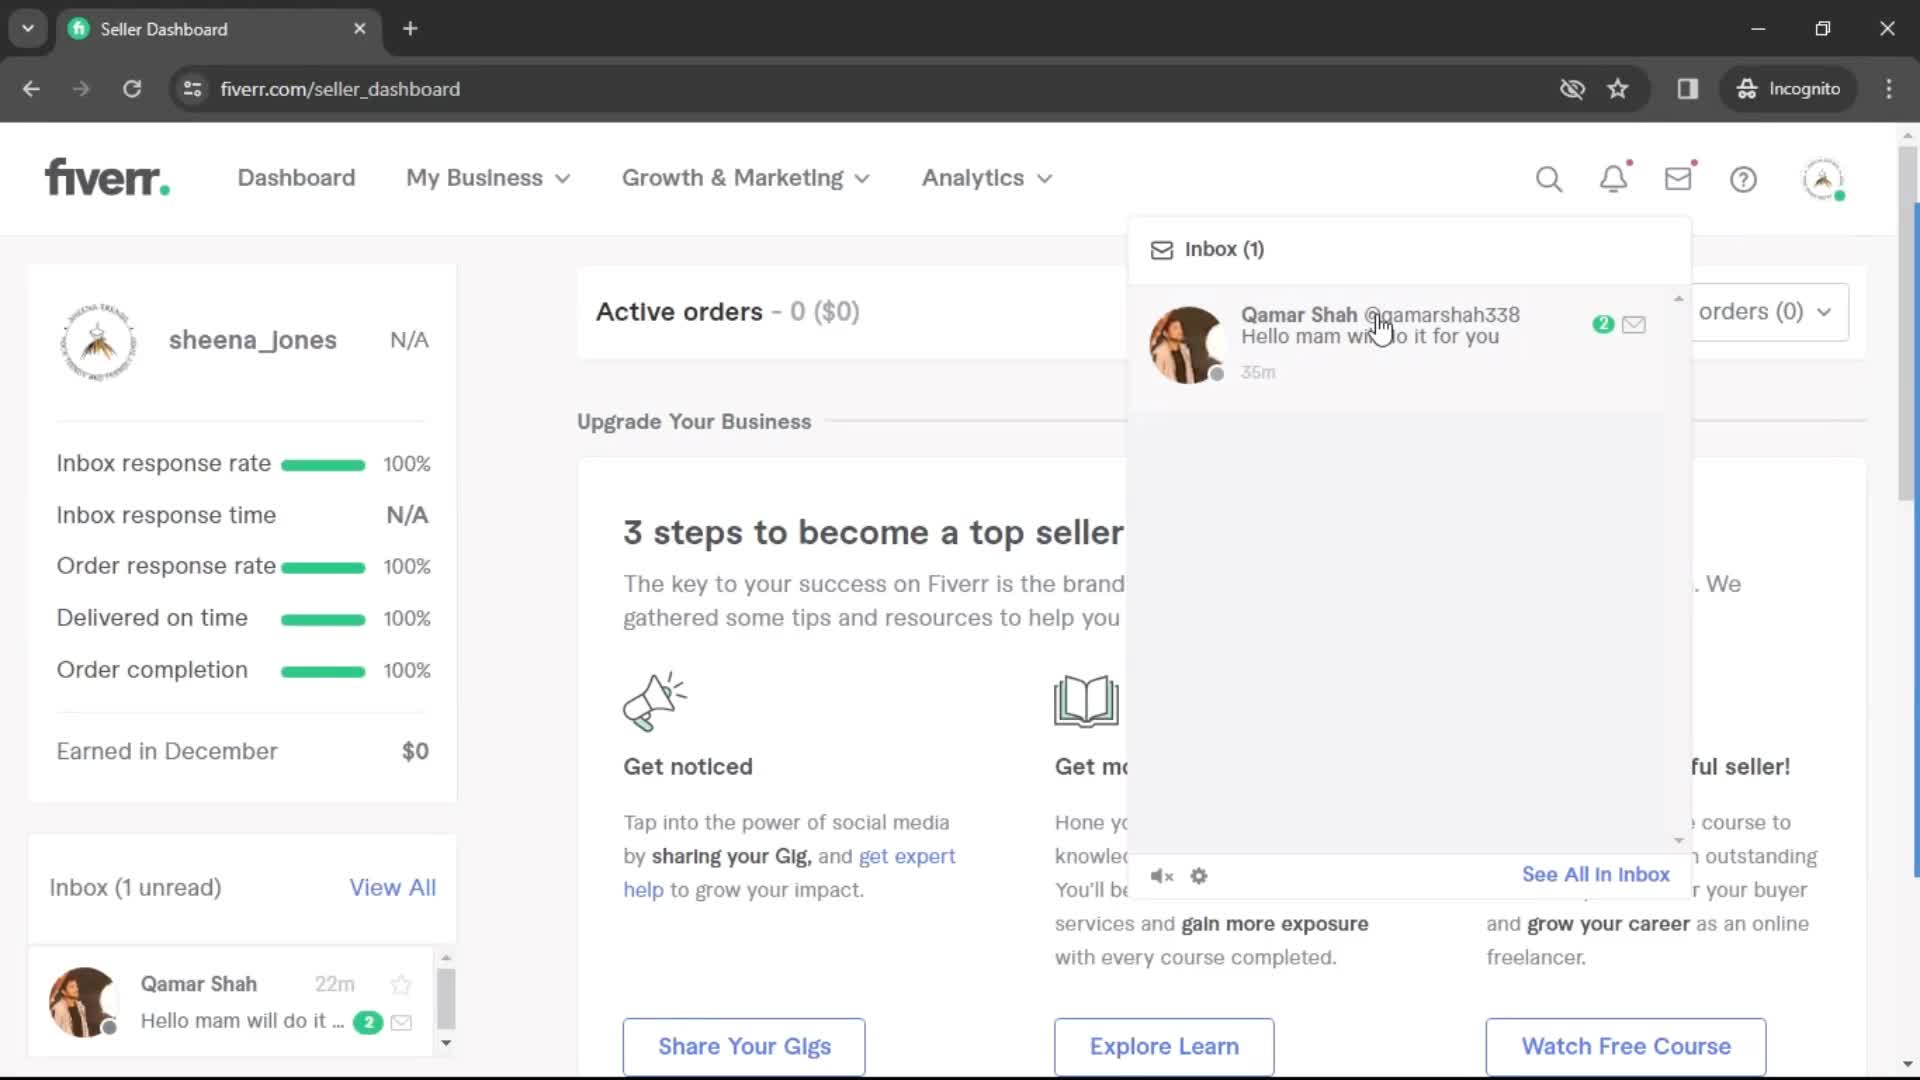Open a new browser tab
The width and height of the screenshot is (1920, 1080).
coord(410,29)
